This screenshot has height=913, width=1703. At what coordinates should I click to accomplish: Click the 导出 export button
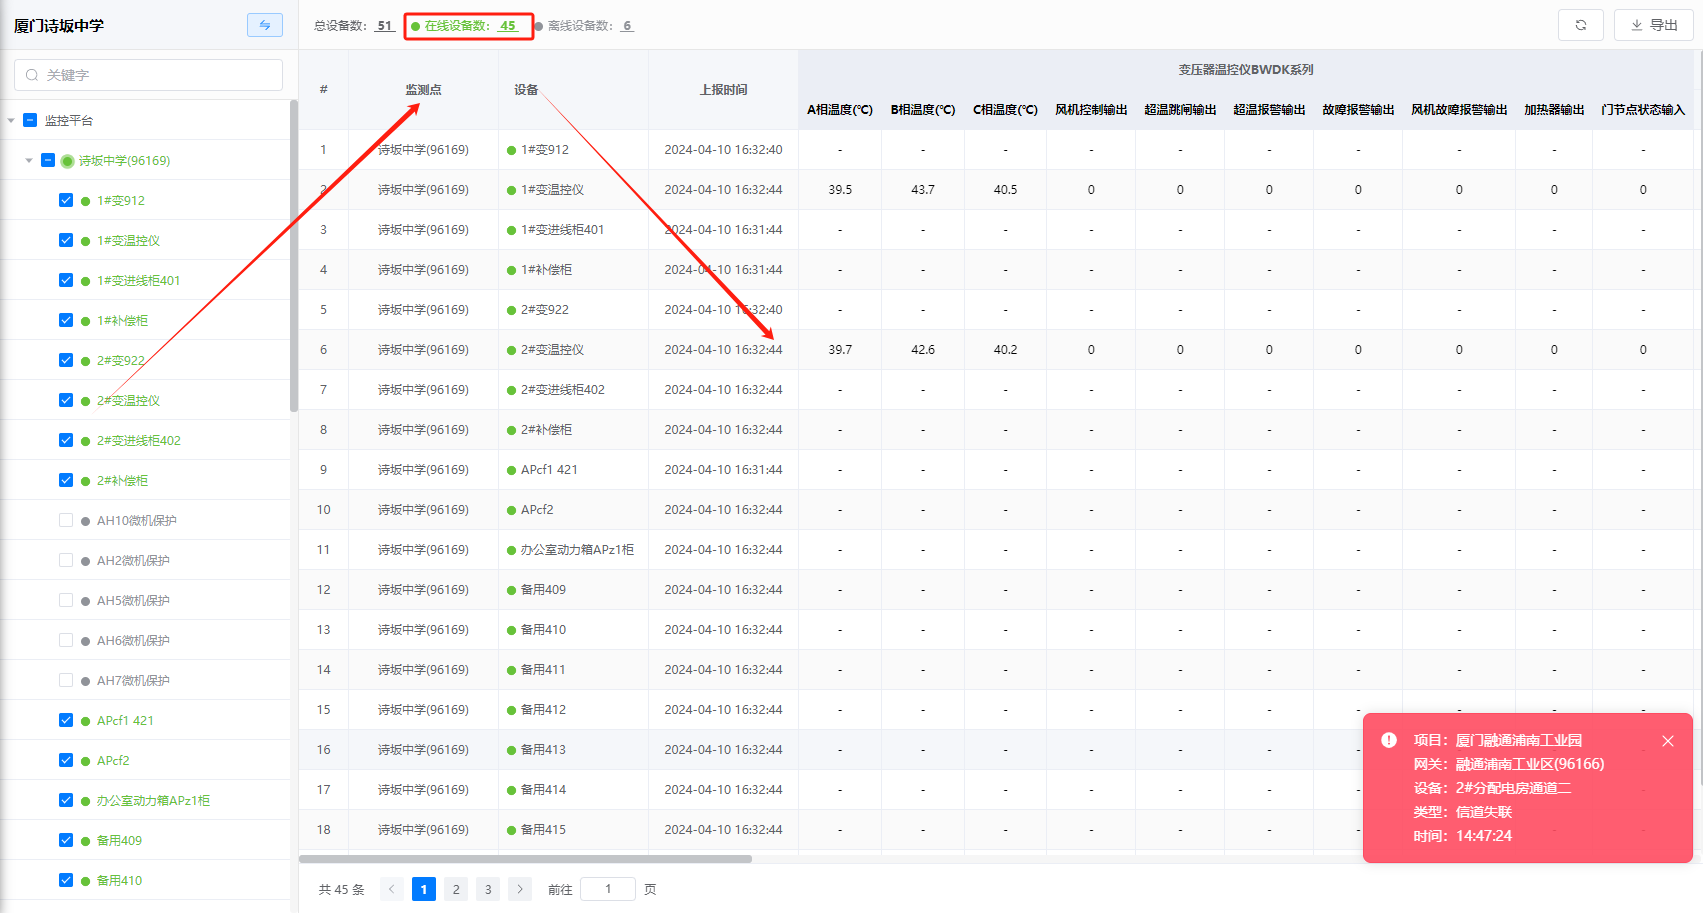tap(1654, 25)
